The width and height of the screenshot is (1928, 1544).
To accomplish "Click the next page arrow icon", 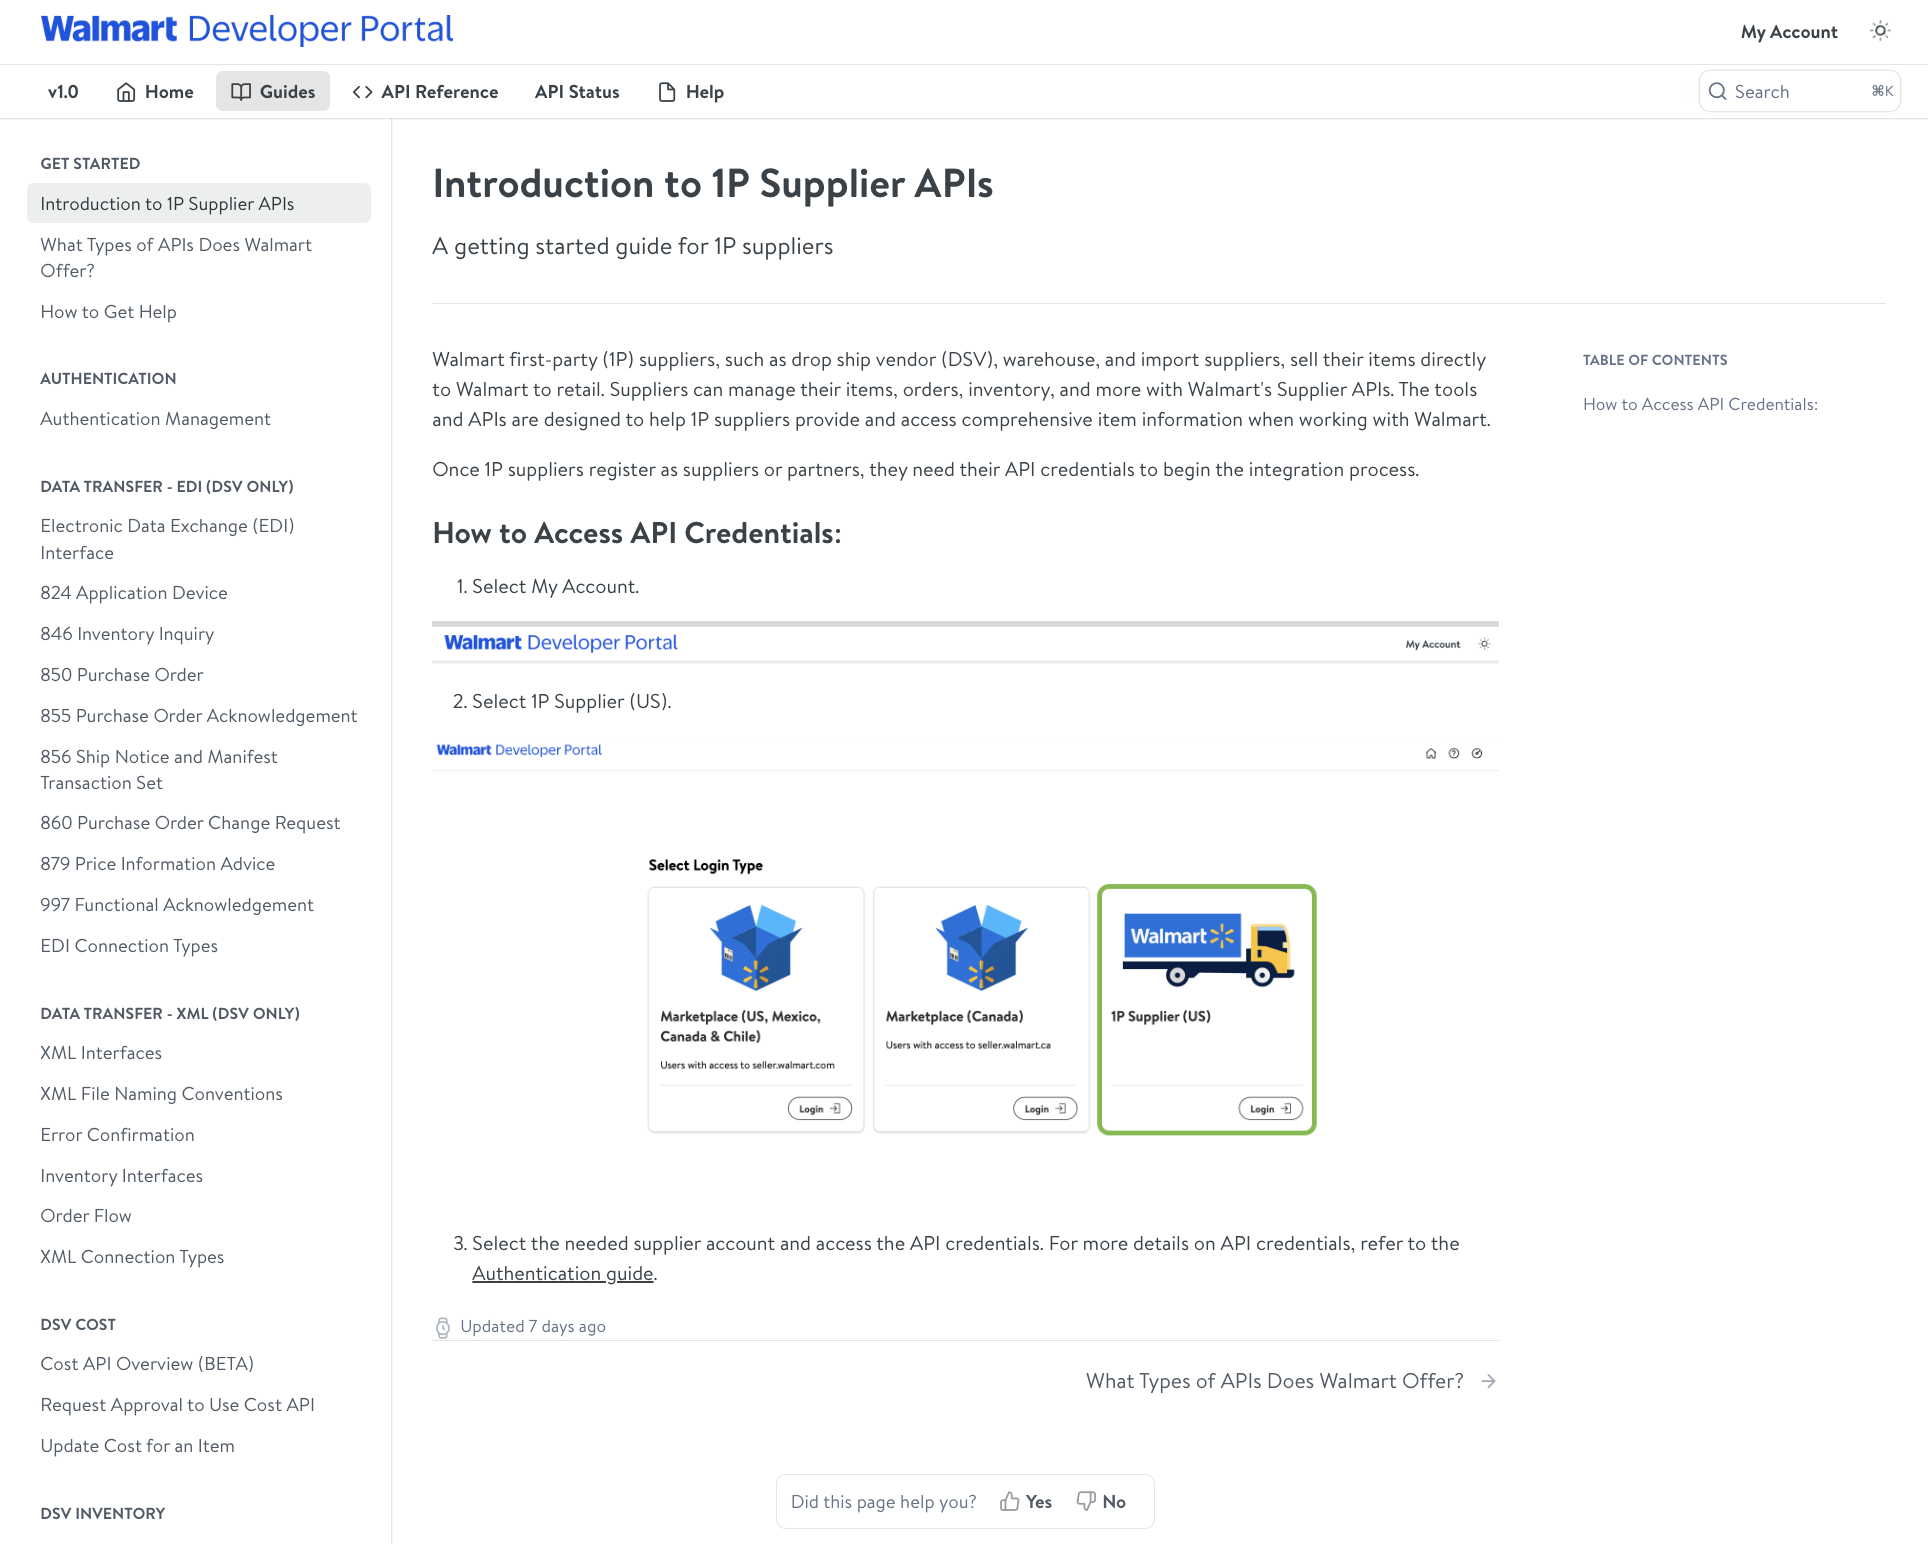I will click(1489, 1381).
